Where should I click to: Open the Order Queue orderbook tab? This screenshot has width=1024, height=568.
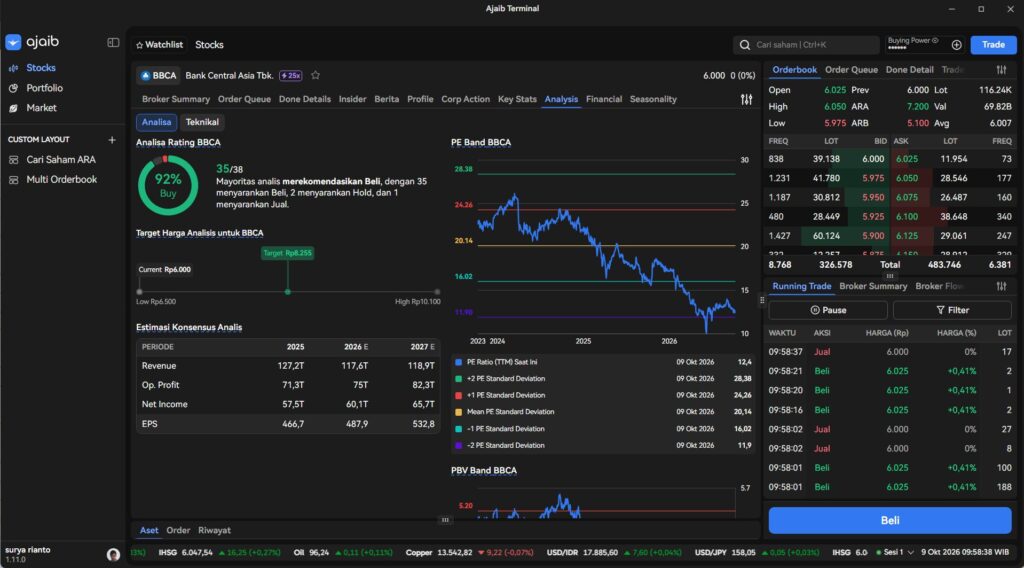coord(851,70)
